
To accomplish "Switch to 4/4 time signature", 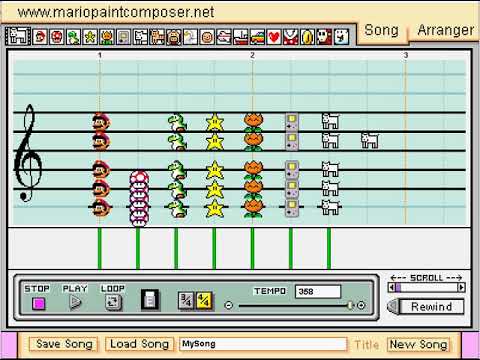I will (x=204, y=301).
